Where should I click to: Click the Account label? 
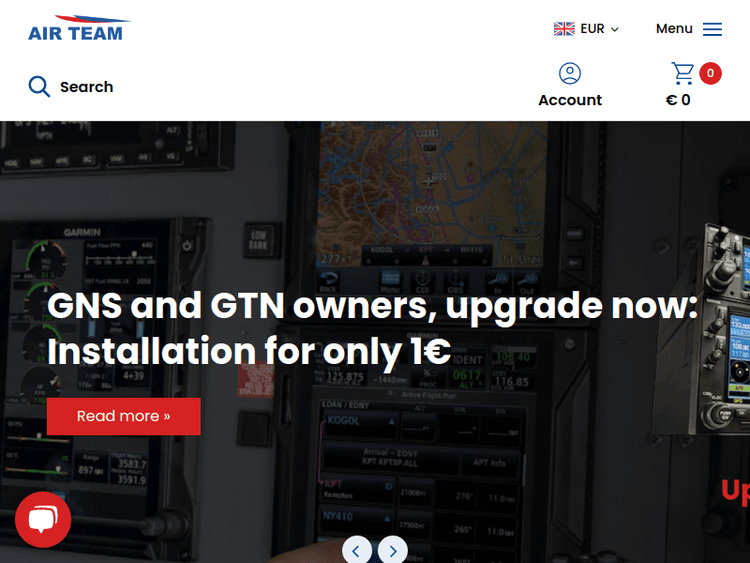(x=570, y=100)
